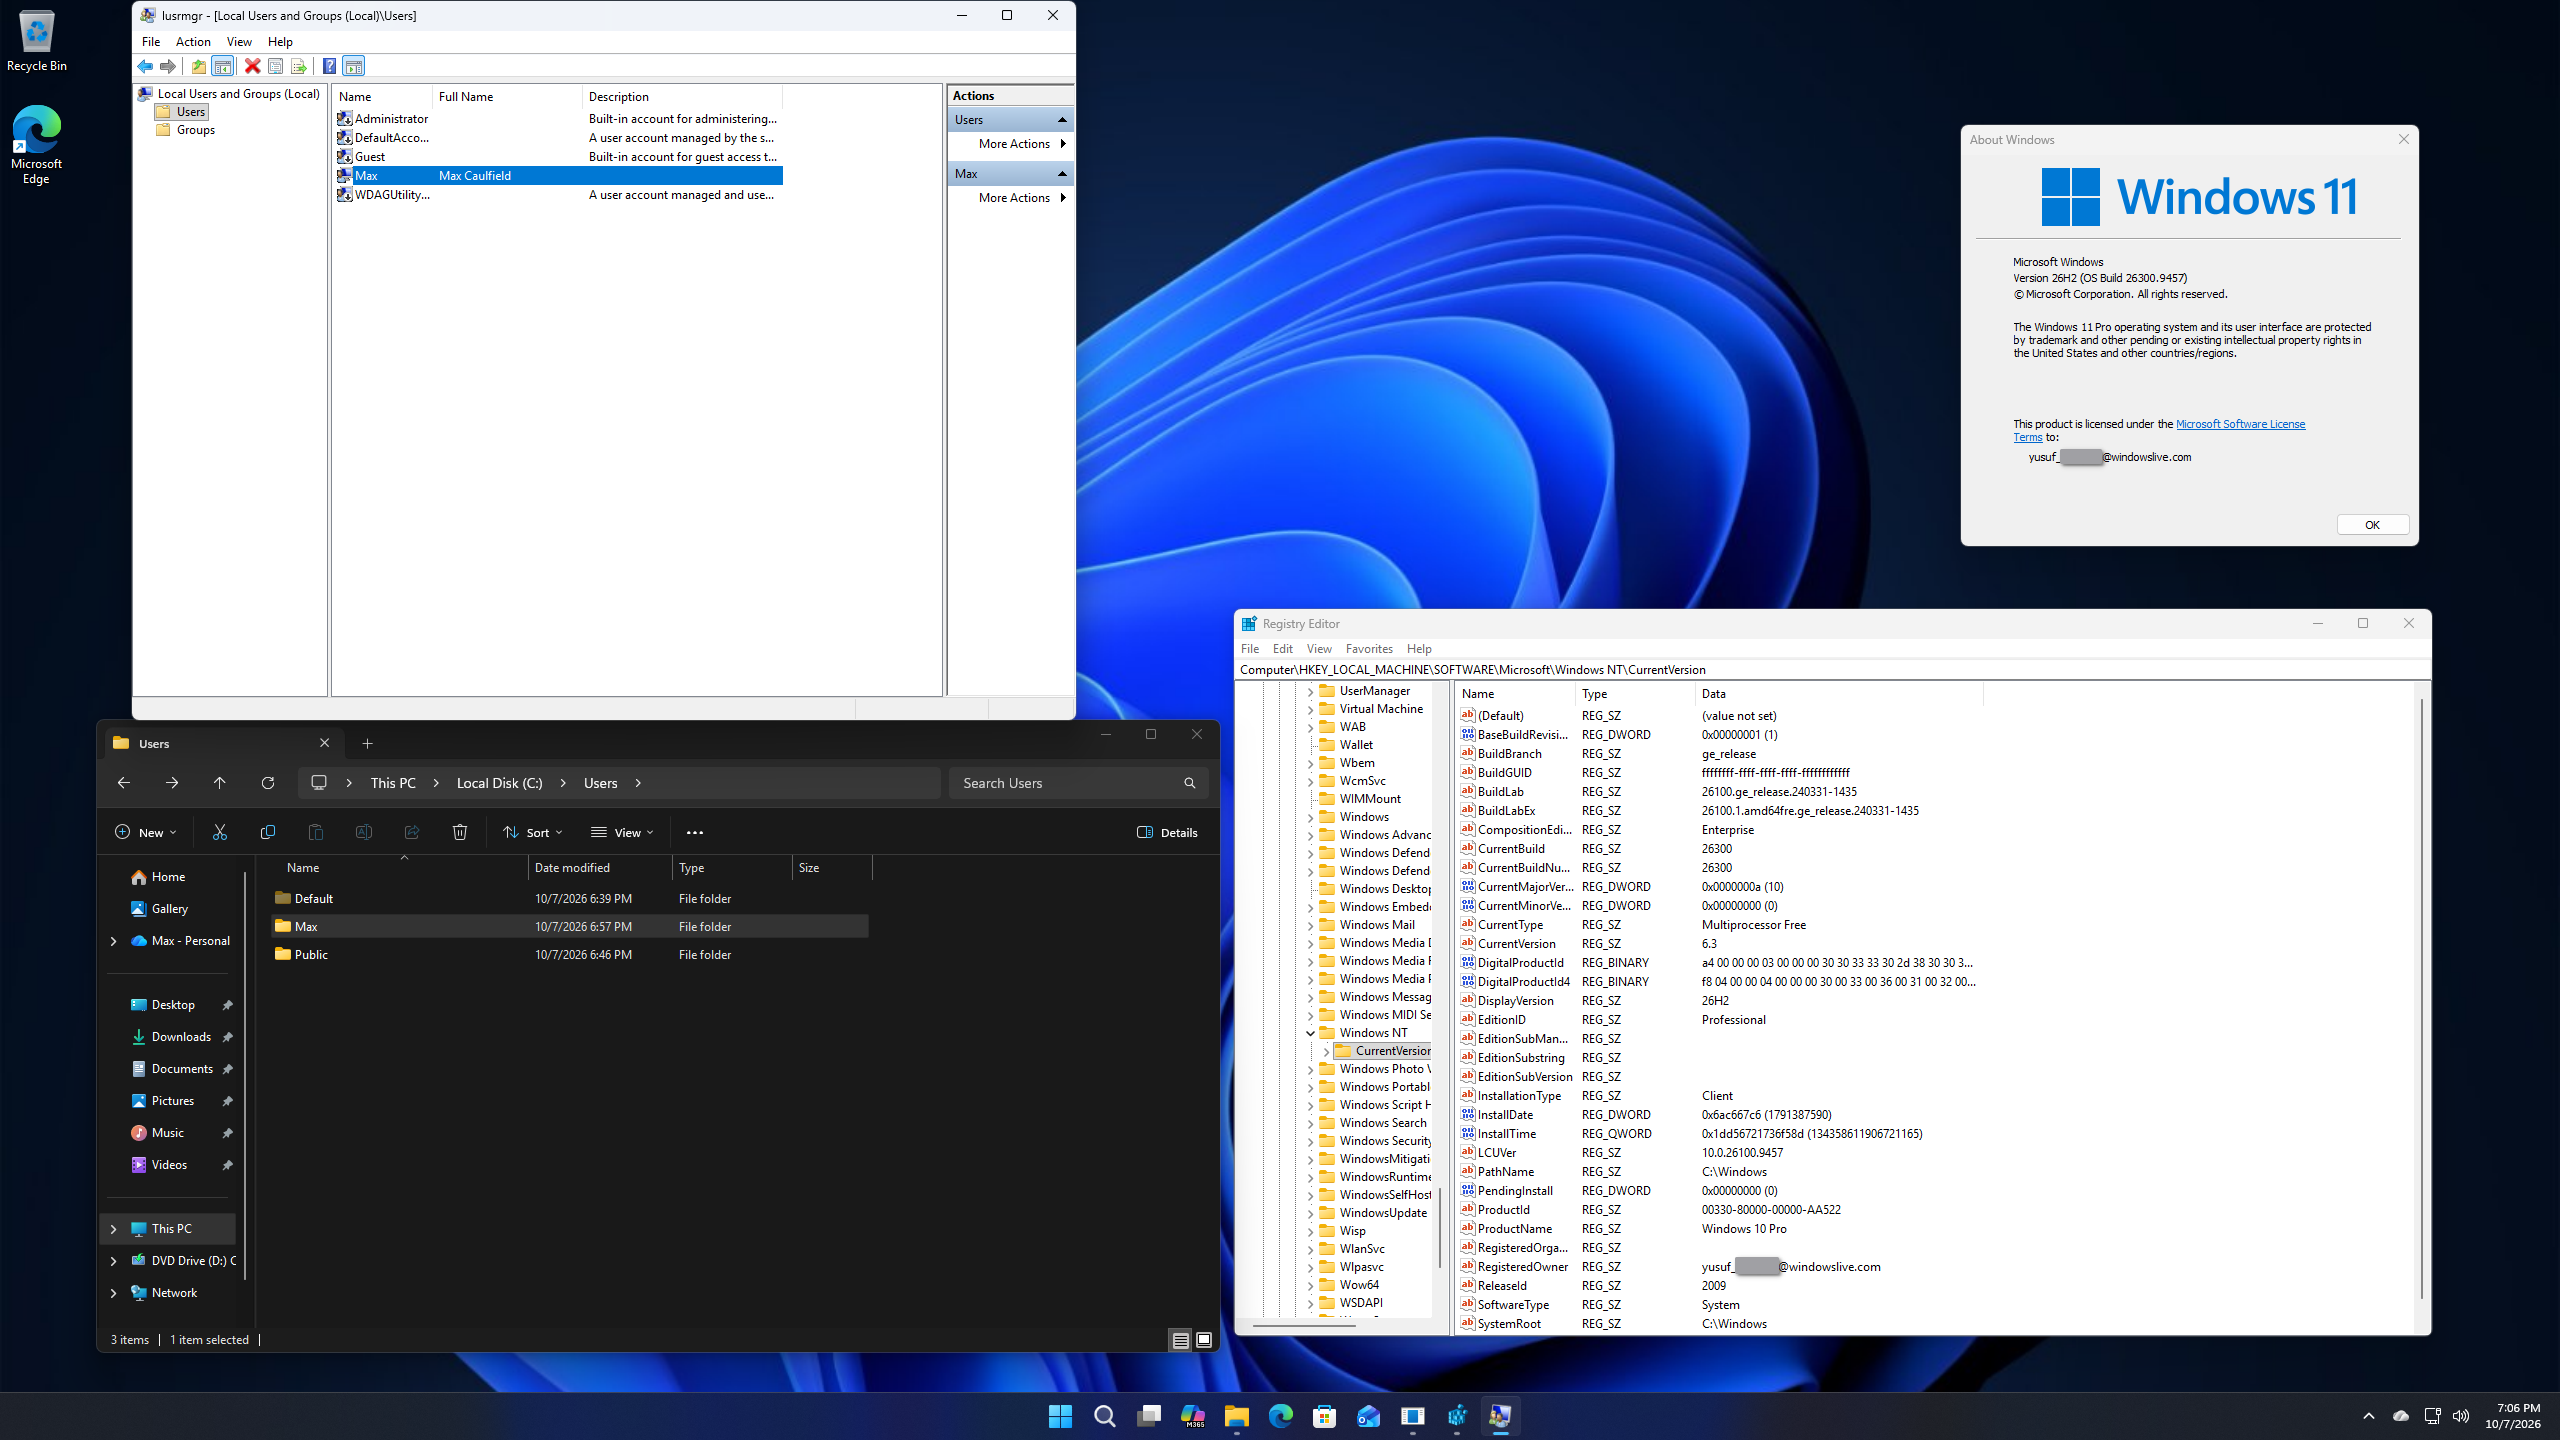The width and height of the screenshot is (2560, 1440).
Task: Click OK in About Windows dialog
Action: click(2372, 525)
